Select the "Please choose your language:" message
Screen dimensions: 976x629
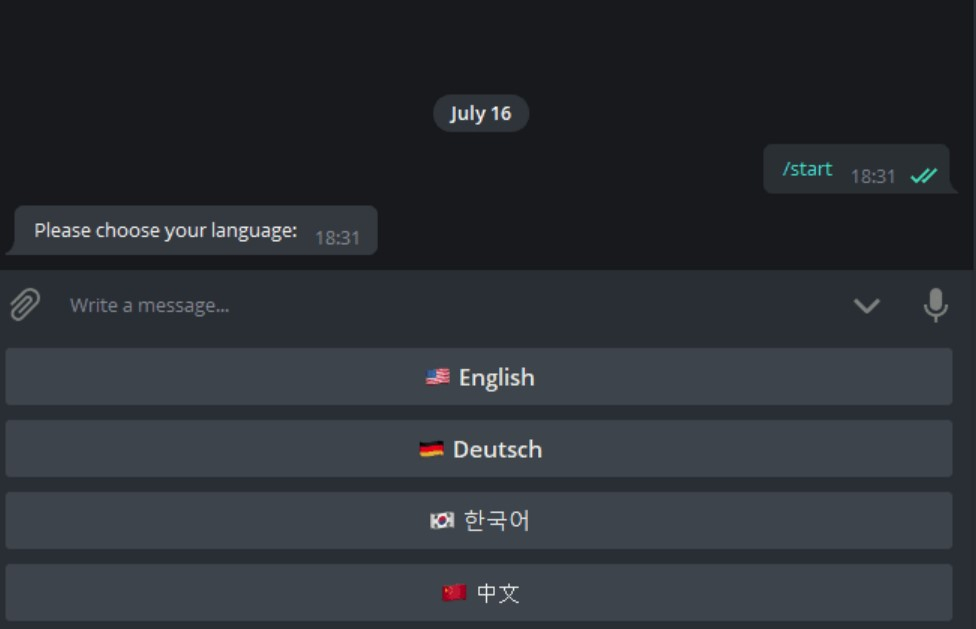click(x=166, y=230)
